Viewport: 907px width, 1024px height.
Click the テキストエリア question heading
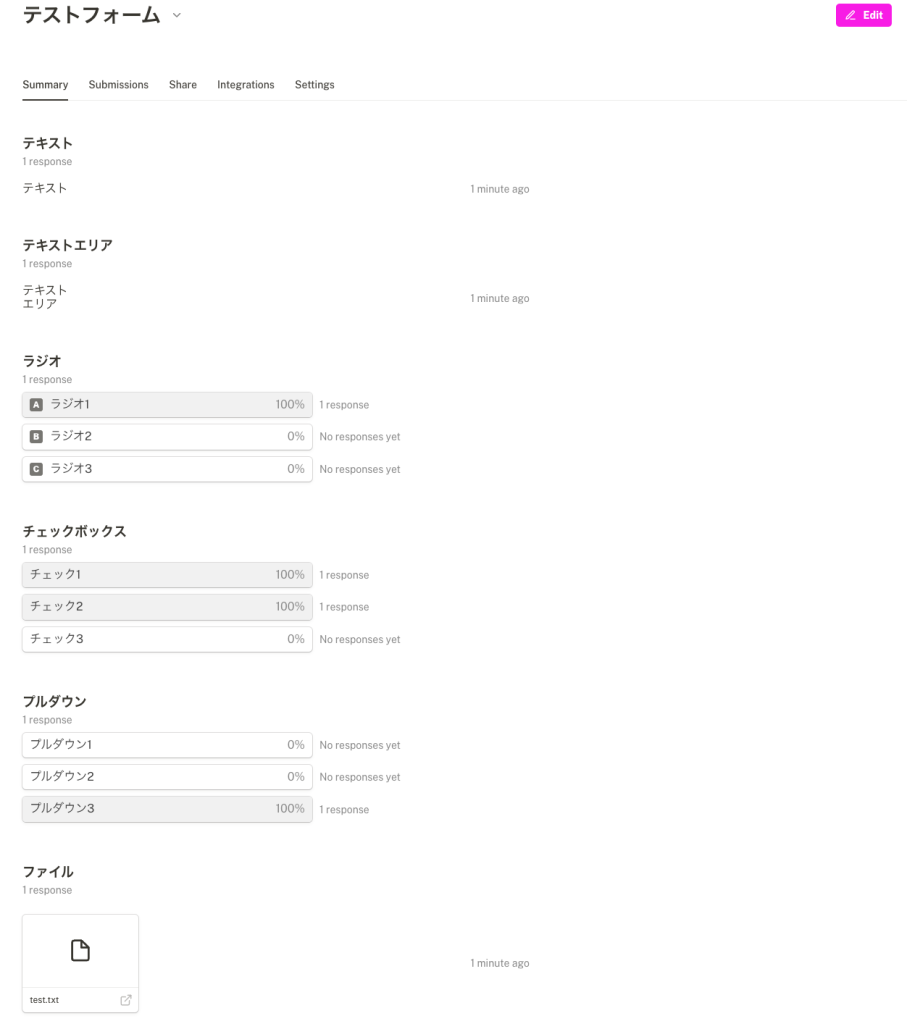click(68, 246)
